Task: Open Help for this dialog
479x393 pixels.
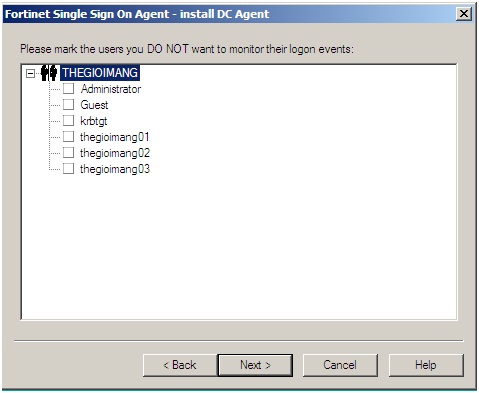Action: 426,365
